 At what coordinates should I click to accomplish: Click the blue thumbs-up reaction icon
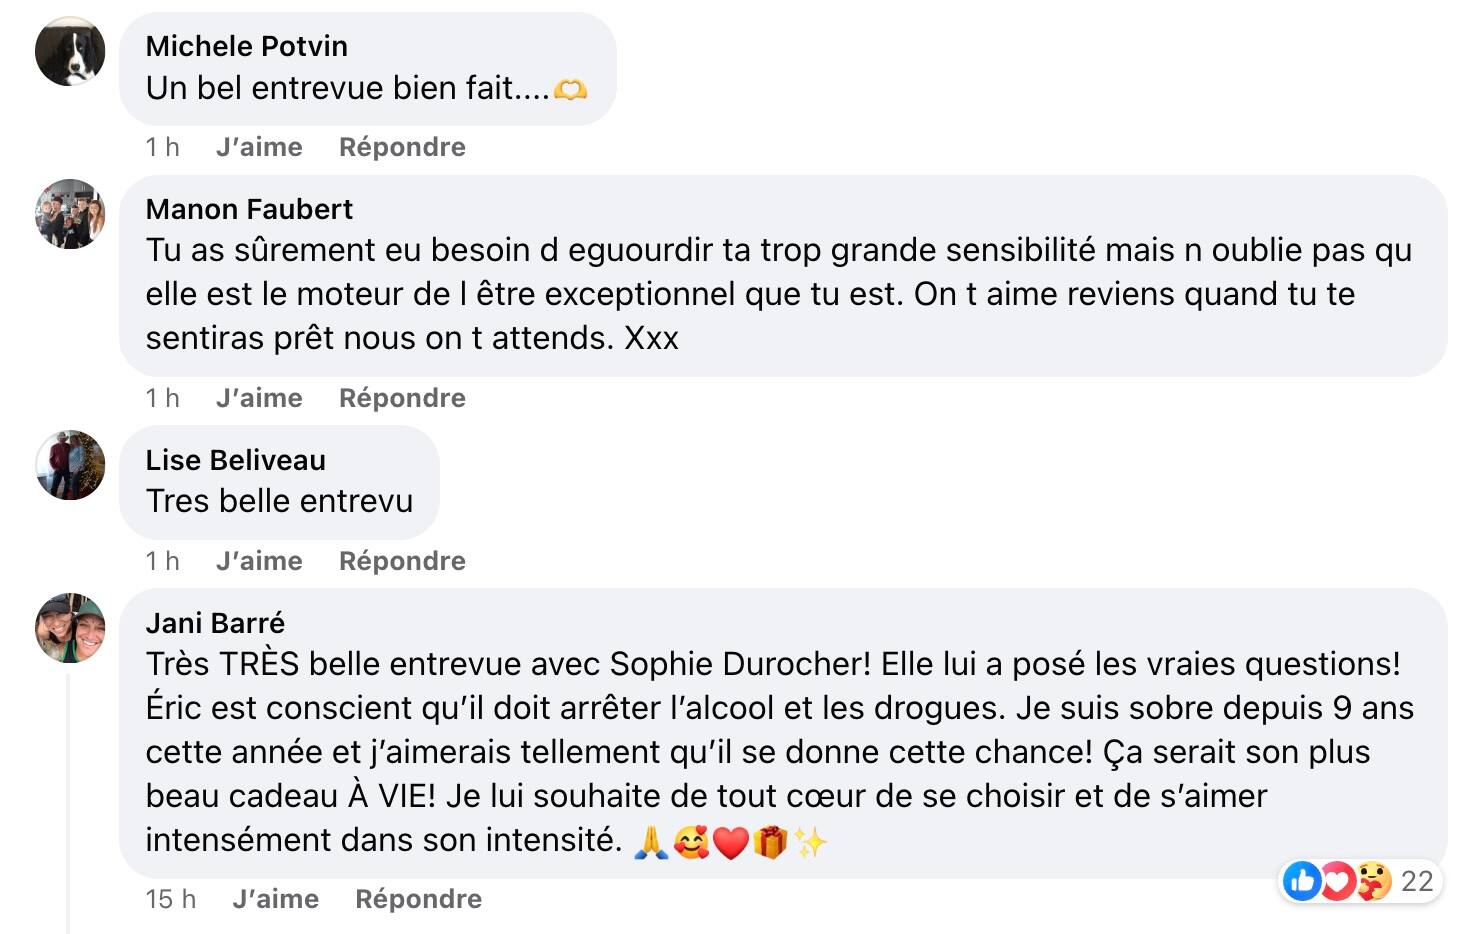tap(1302, 881)
